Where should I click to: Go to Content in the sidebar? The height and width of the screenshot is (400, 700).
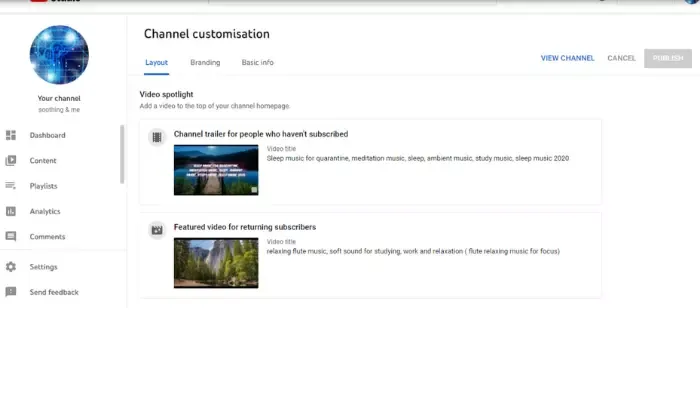pyautogui.click(x=43, y=160)
